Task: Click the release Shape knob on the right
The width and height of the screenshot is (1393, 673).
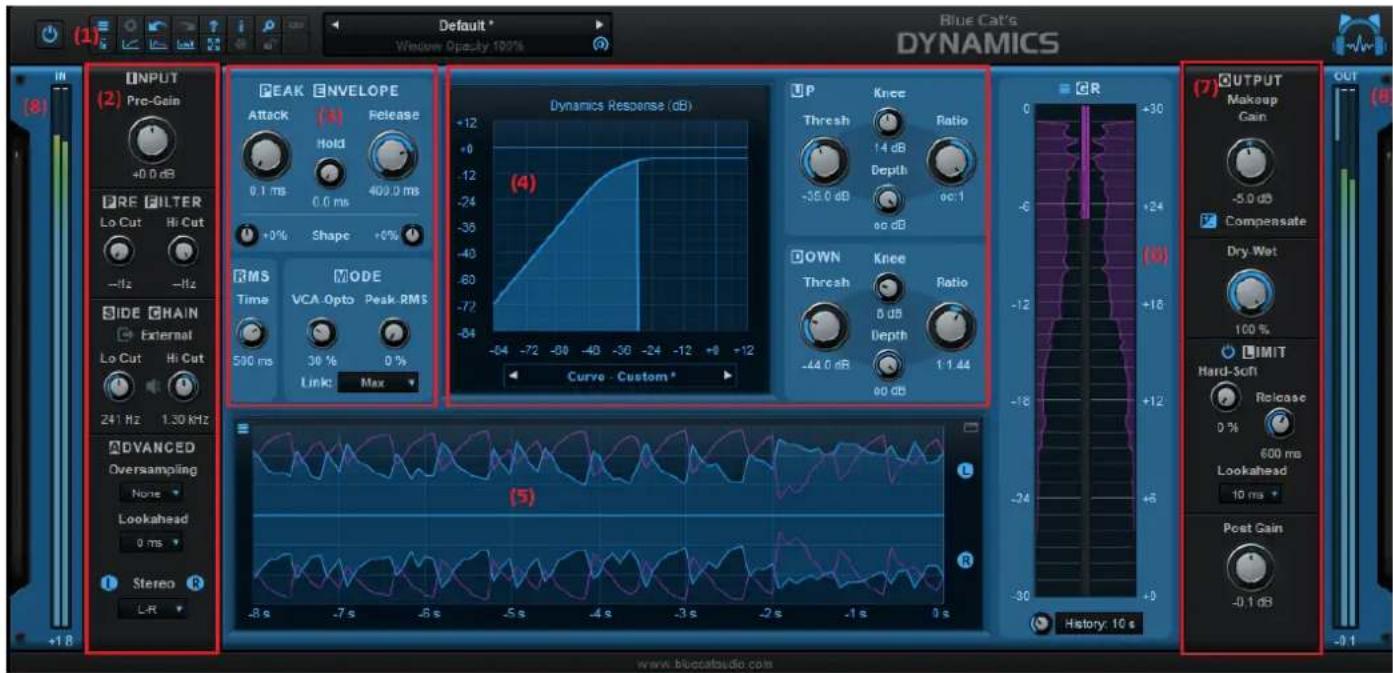Action: tap(414, 235)
